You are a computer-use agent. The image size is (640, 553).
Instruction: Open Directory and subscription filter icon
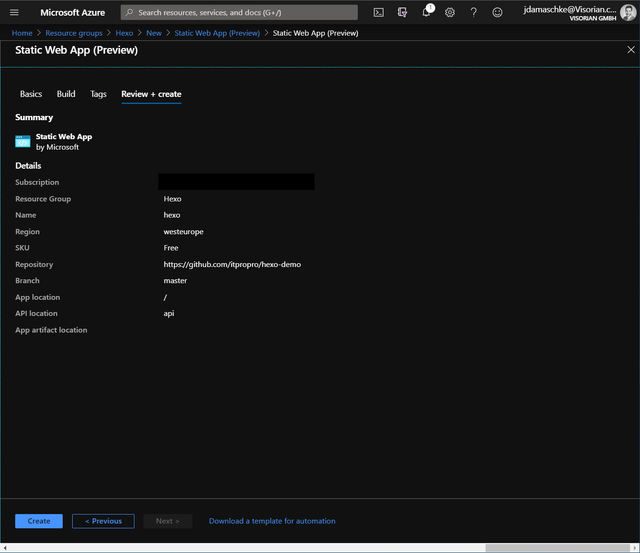point(402,13)
